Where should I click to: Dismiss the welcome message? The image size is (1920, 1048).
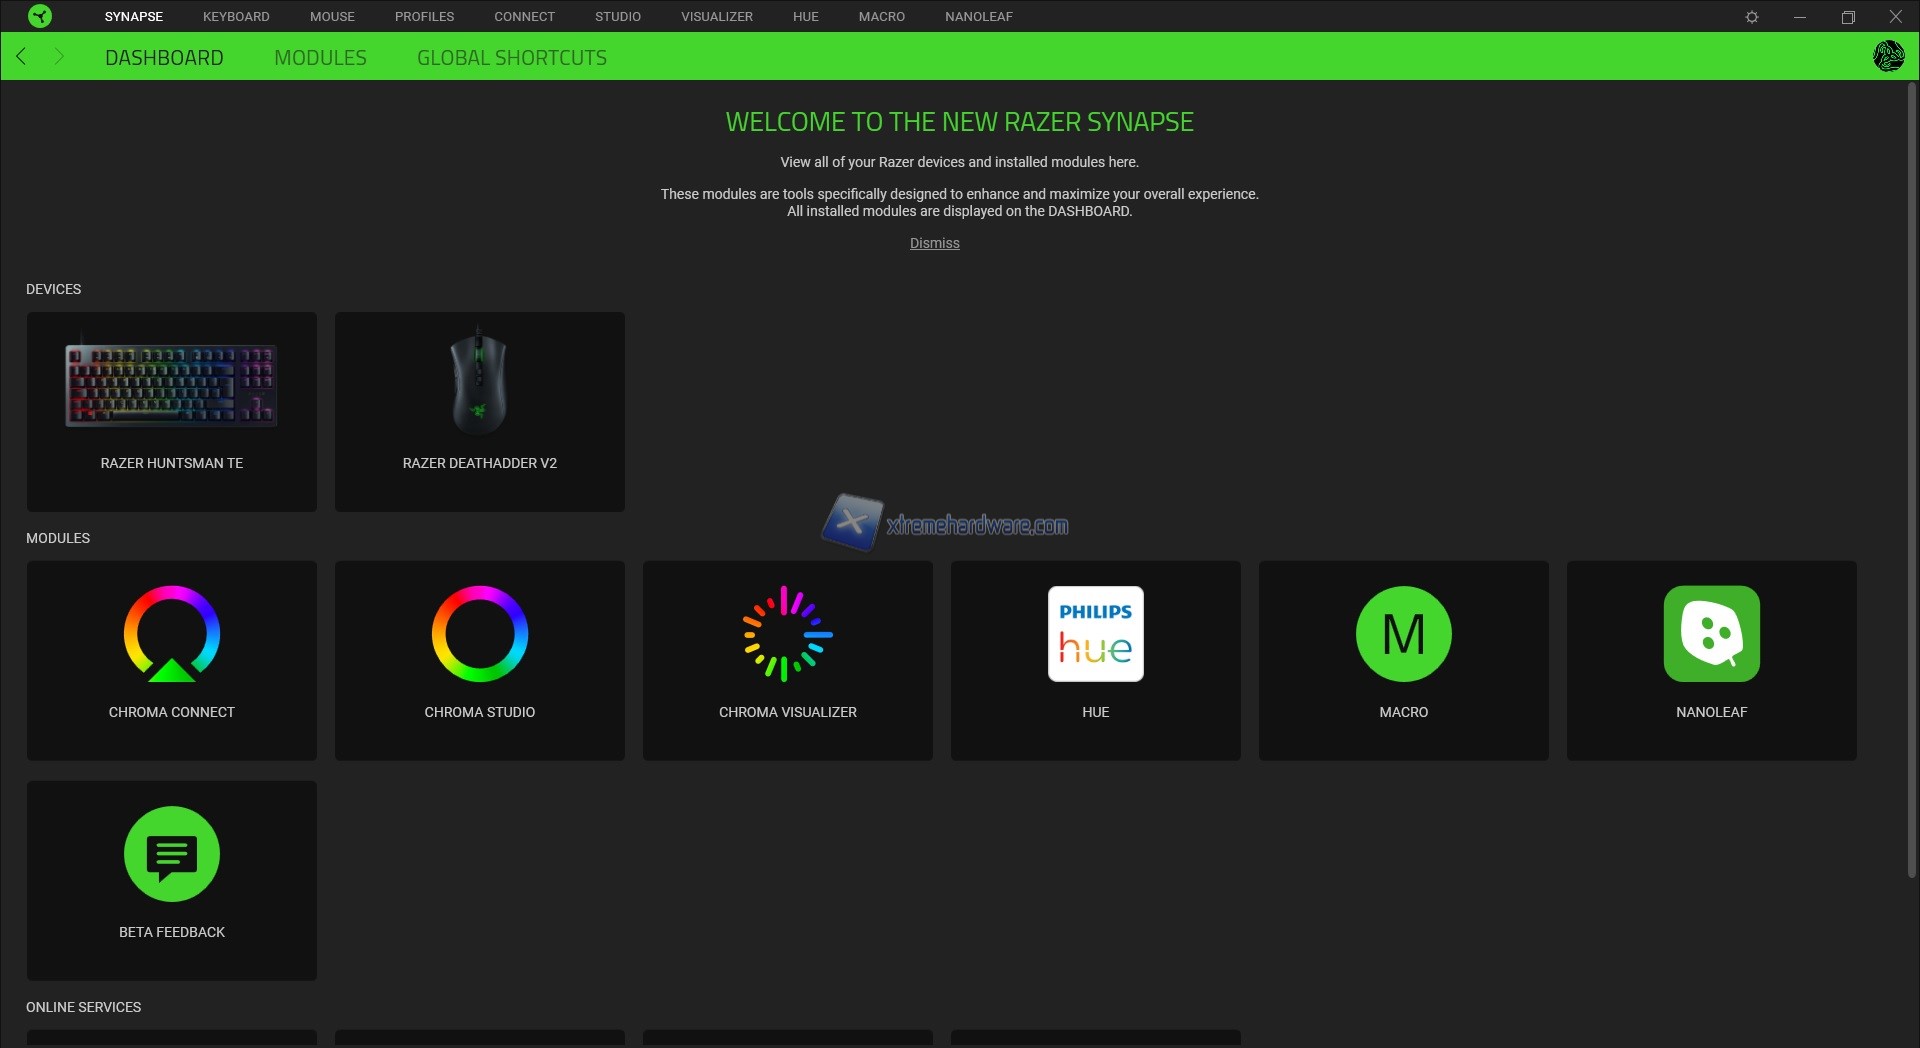(934, 243)
